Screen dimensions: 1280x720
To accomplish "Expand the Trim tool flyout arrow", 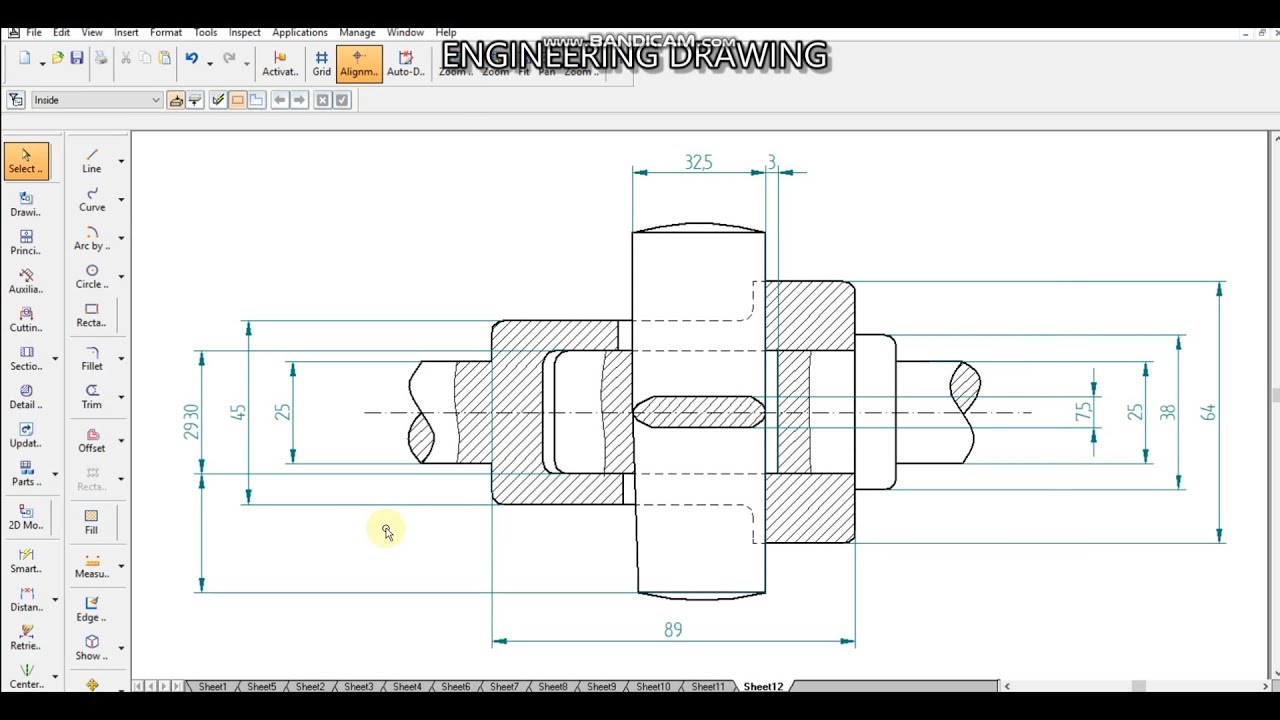I will (x=121, y=397).
